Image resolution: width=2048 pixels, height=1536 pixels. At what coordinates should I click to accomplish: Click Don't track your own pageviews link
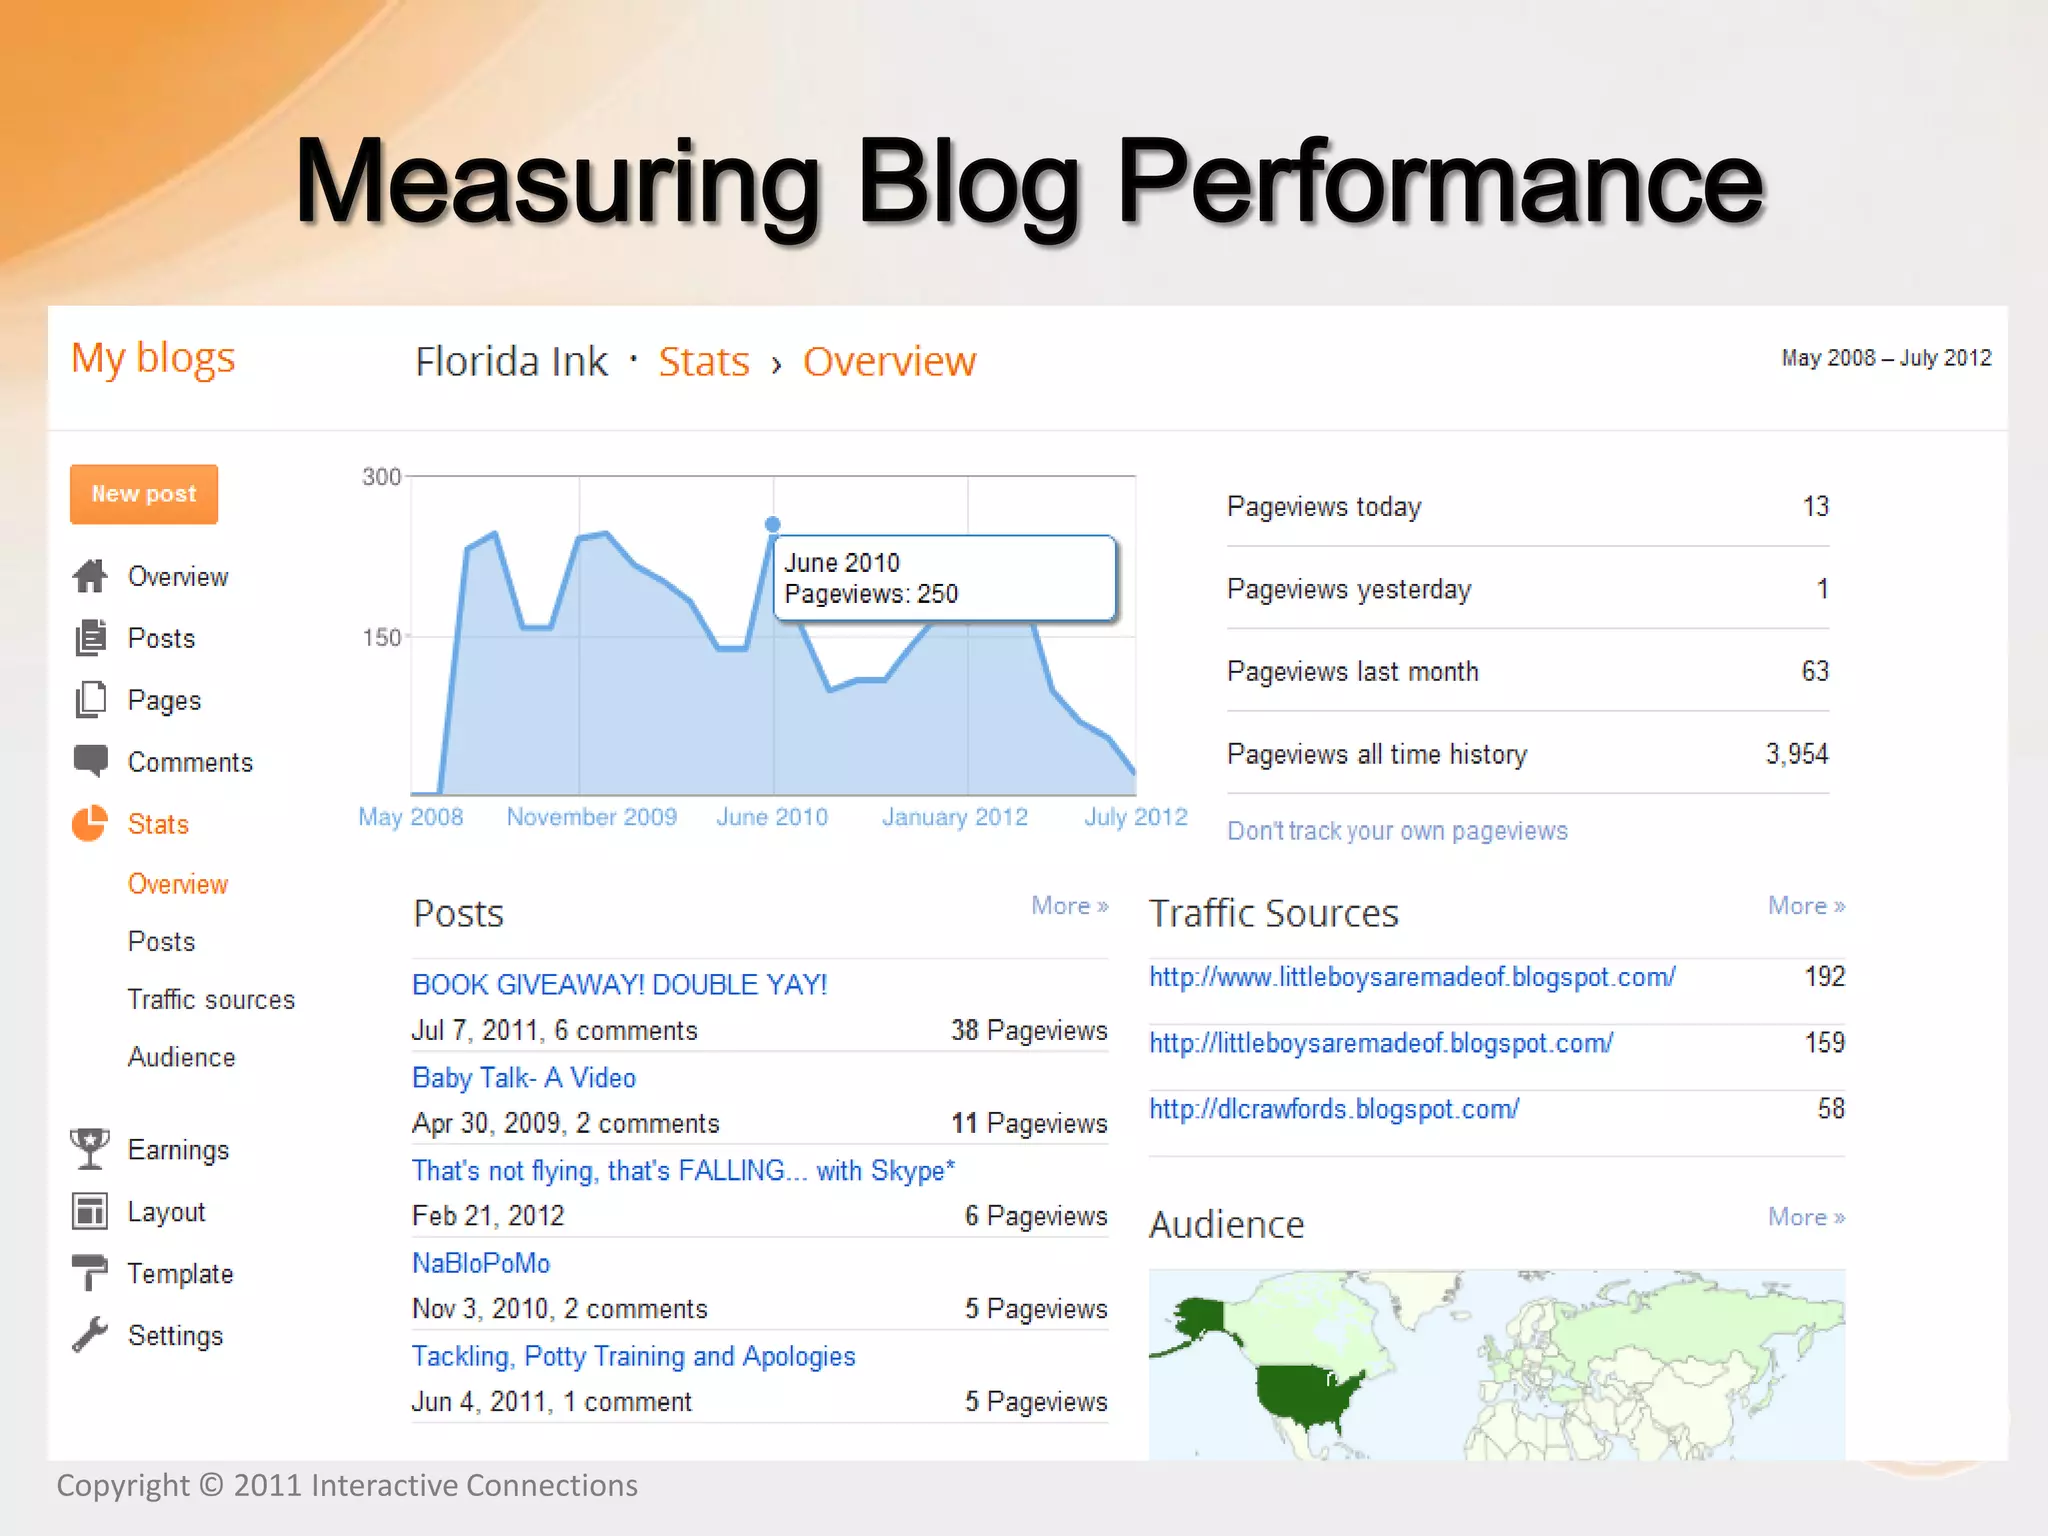click(1397, 831)
